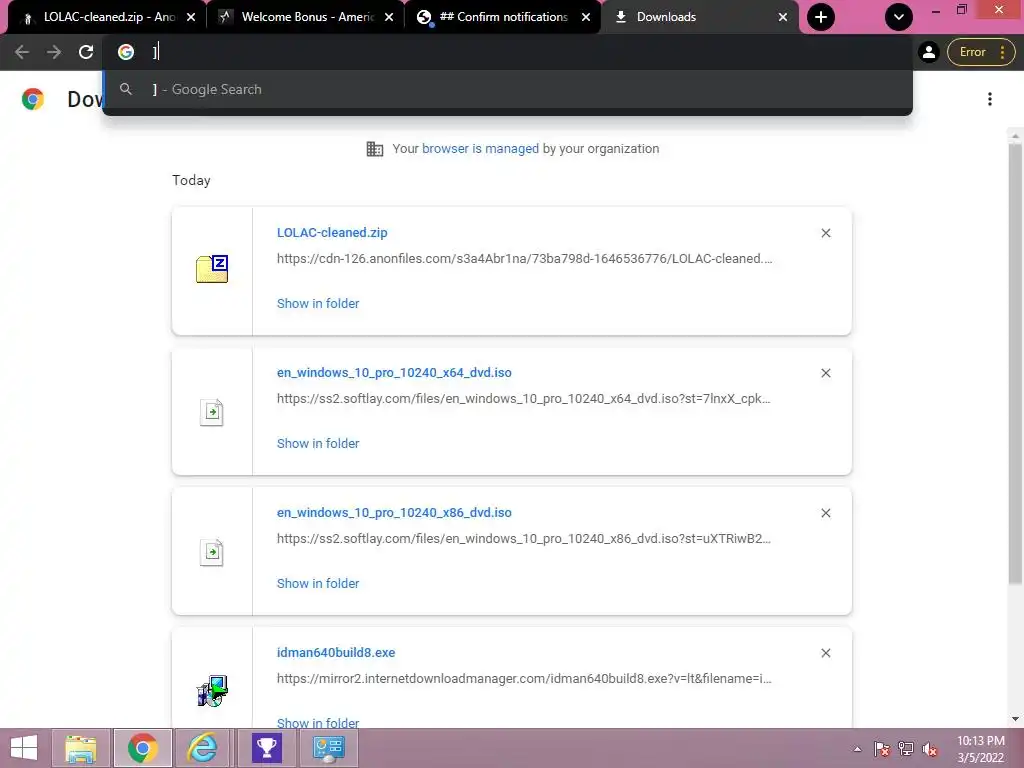The height and width of the screenshot is (768, 1024).
Task: Click softlay URL for x86 iso
Action: 524,539
